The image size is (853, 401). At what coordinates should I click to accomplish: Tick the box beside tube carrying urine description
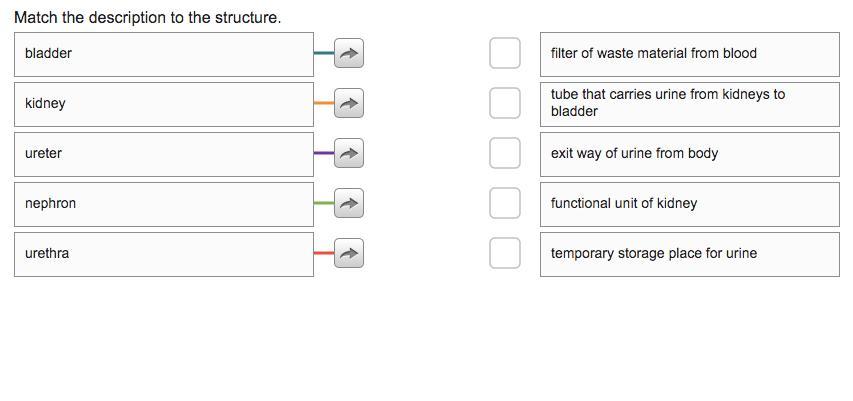tap(505, 103)
